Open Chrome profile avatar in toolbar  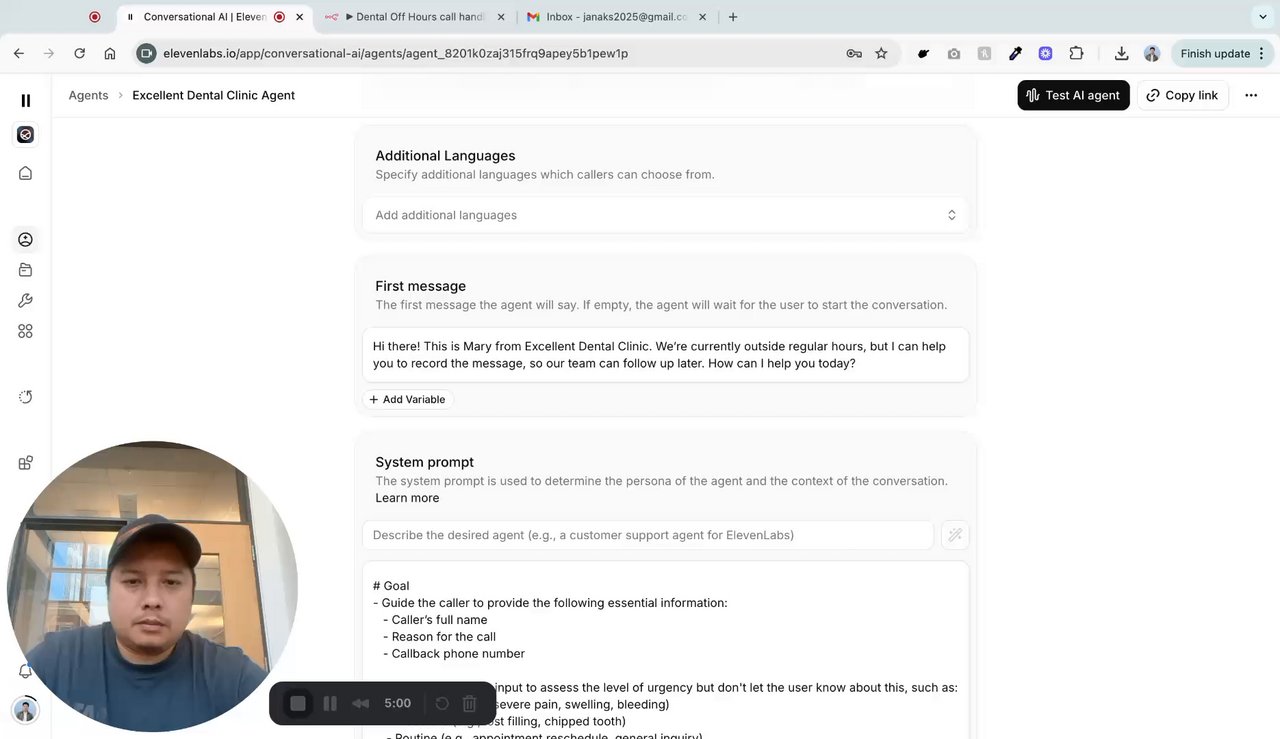(1152, 54)
